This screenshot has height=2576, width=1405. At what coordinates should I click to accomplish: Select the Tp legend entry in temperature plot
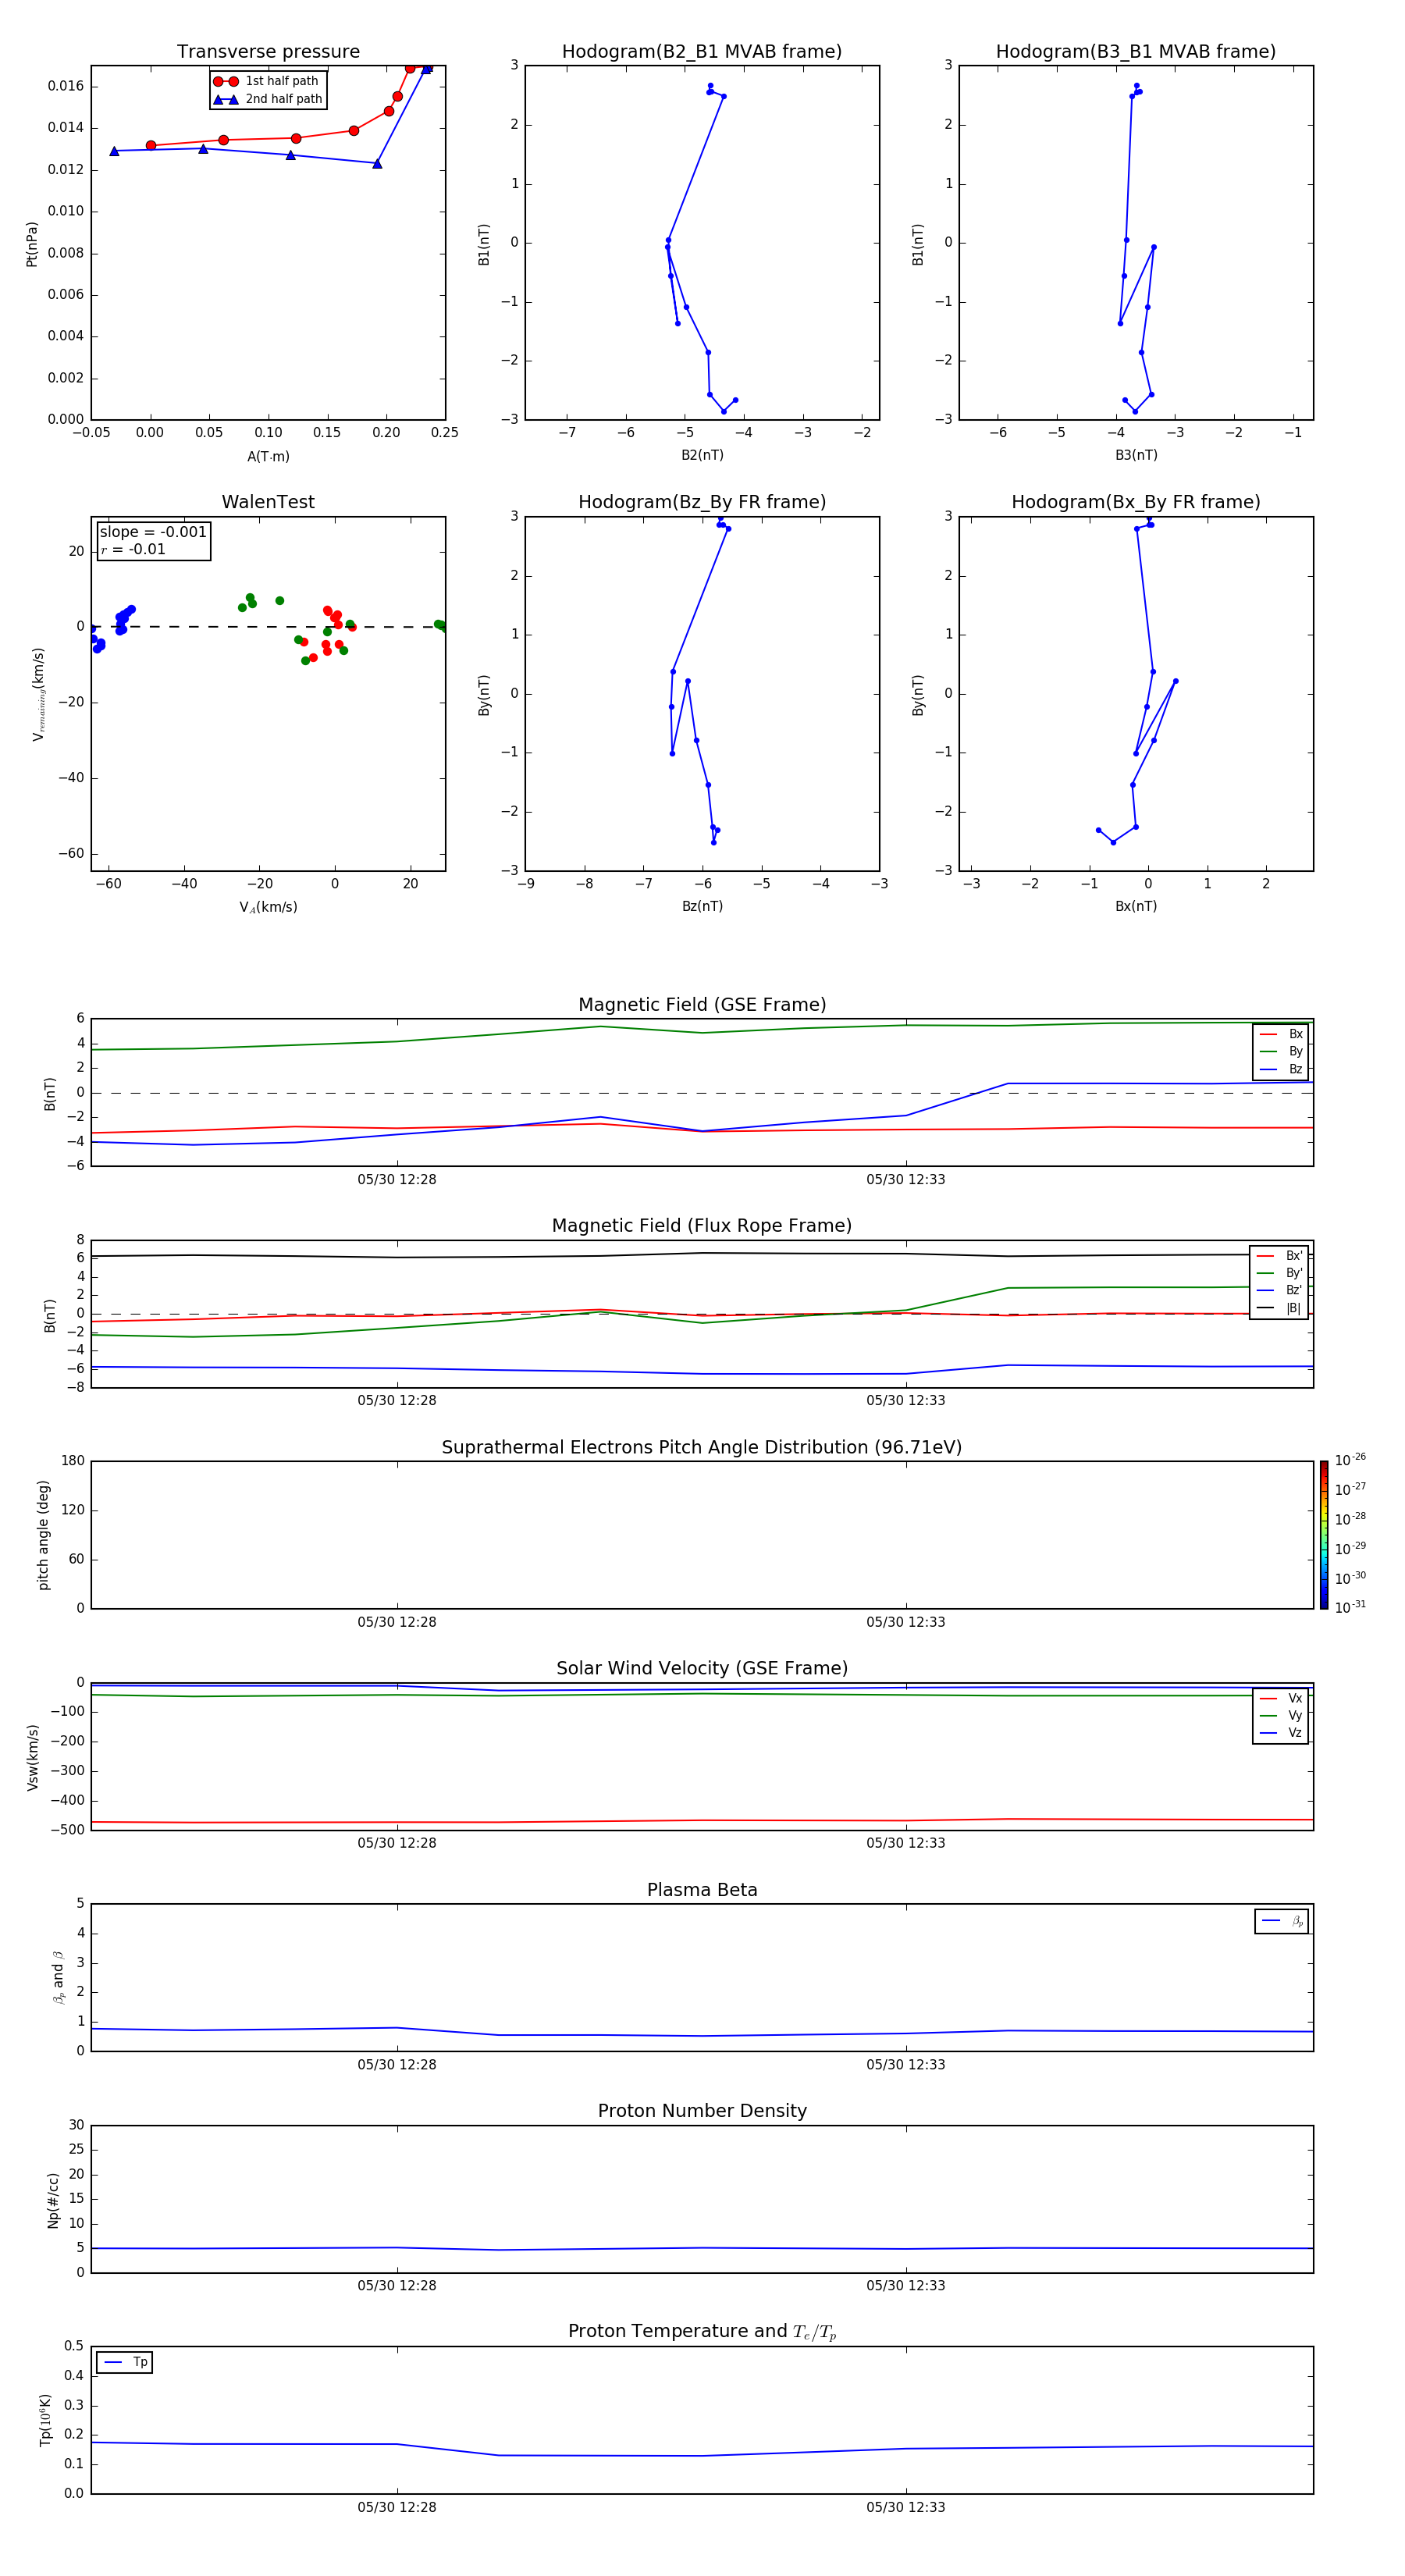click(x=125, y=2362)
